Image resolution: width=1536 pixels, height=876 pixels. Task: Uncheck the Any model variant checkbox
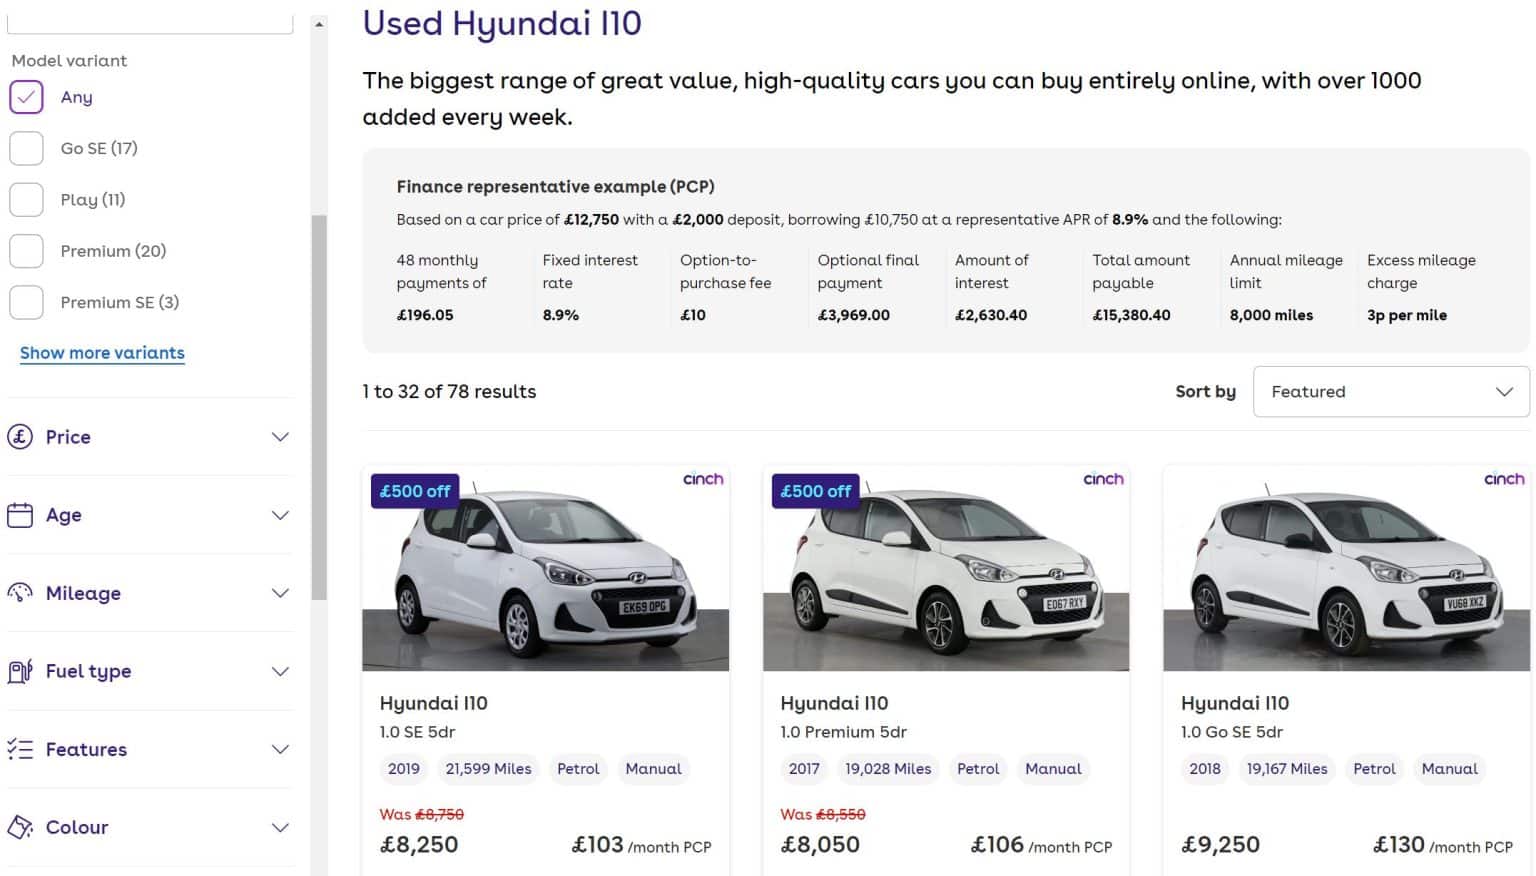pos(26,97)
